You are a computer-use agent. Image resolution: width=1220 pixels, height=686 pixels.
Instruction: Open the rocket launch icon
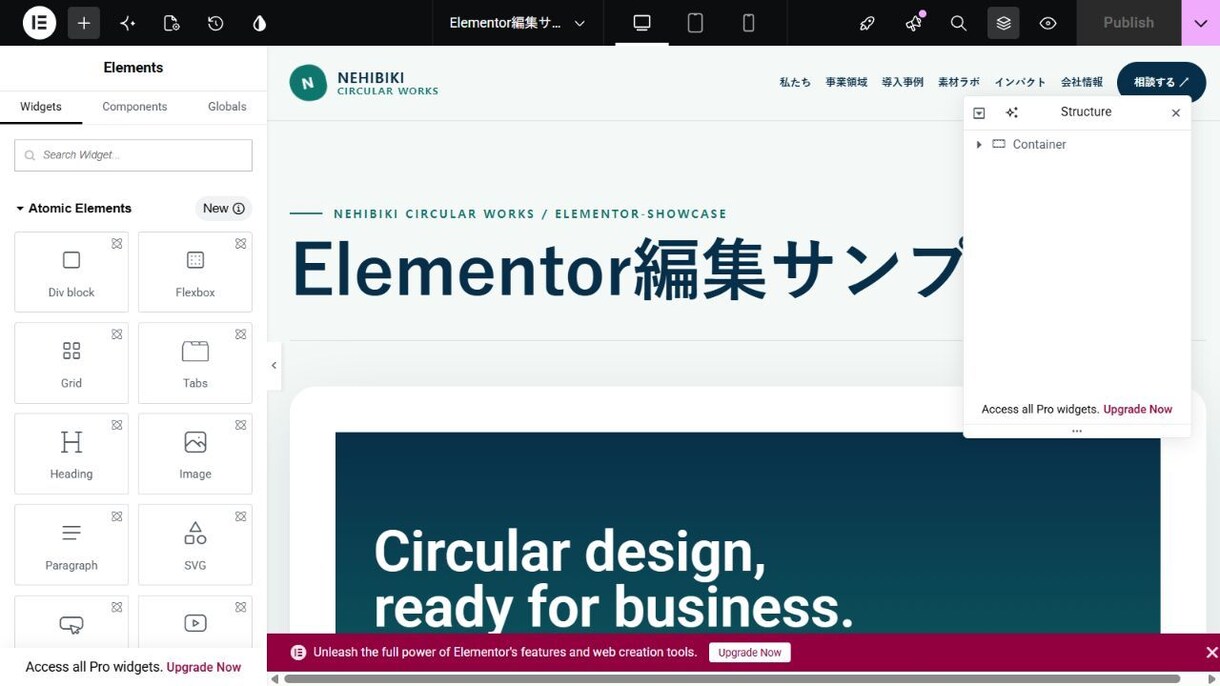point(867,22)
